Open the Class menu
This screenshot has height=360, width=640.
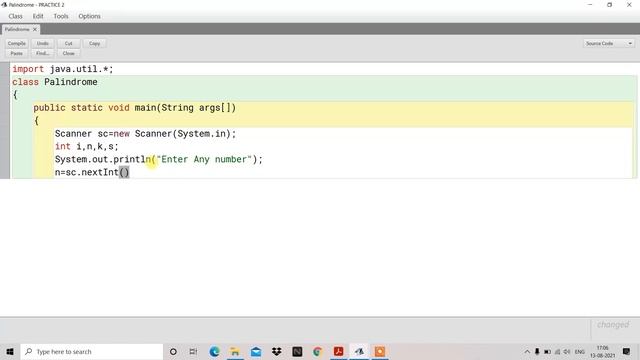(16, 16)
